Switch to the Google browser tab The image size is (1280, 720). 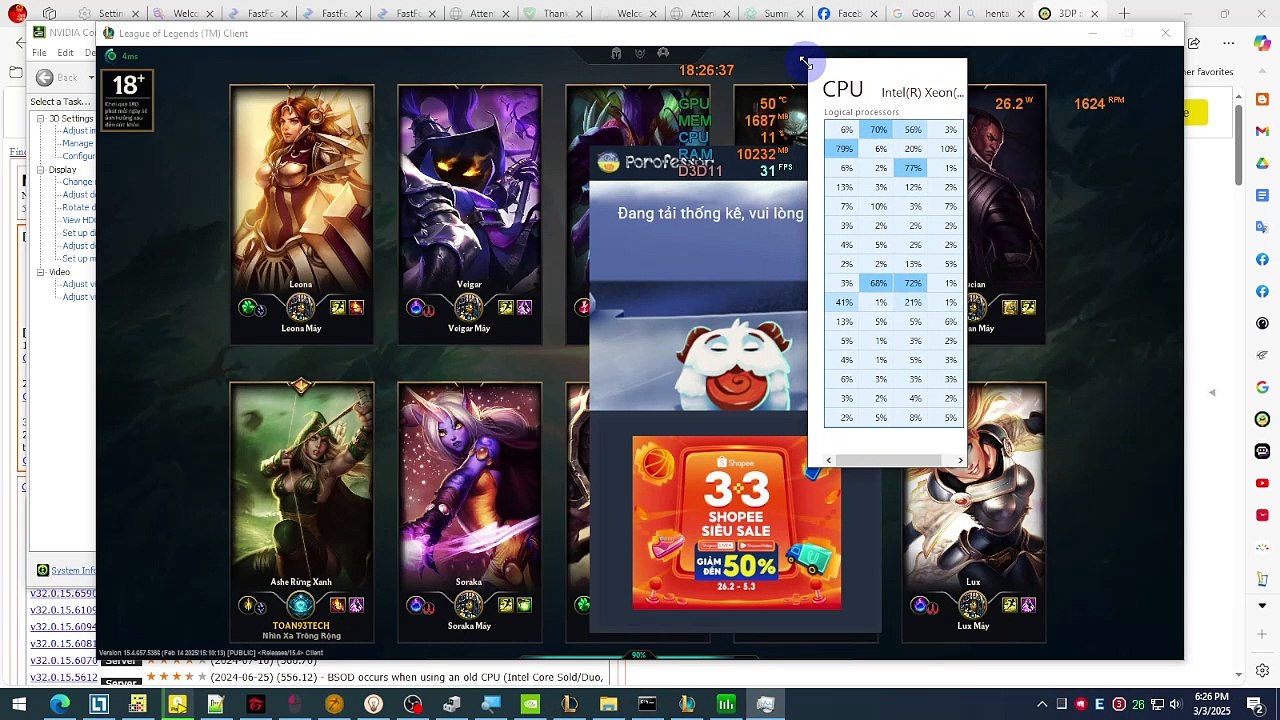click(923, 14)
